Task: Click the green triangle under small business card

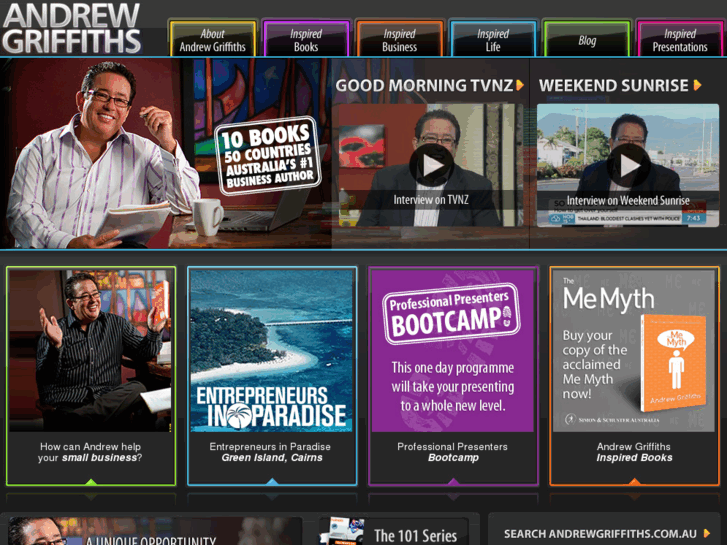Action: click(x=91, y=482)
